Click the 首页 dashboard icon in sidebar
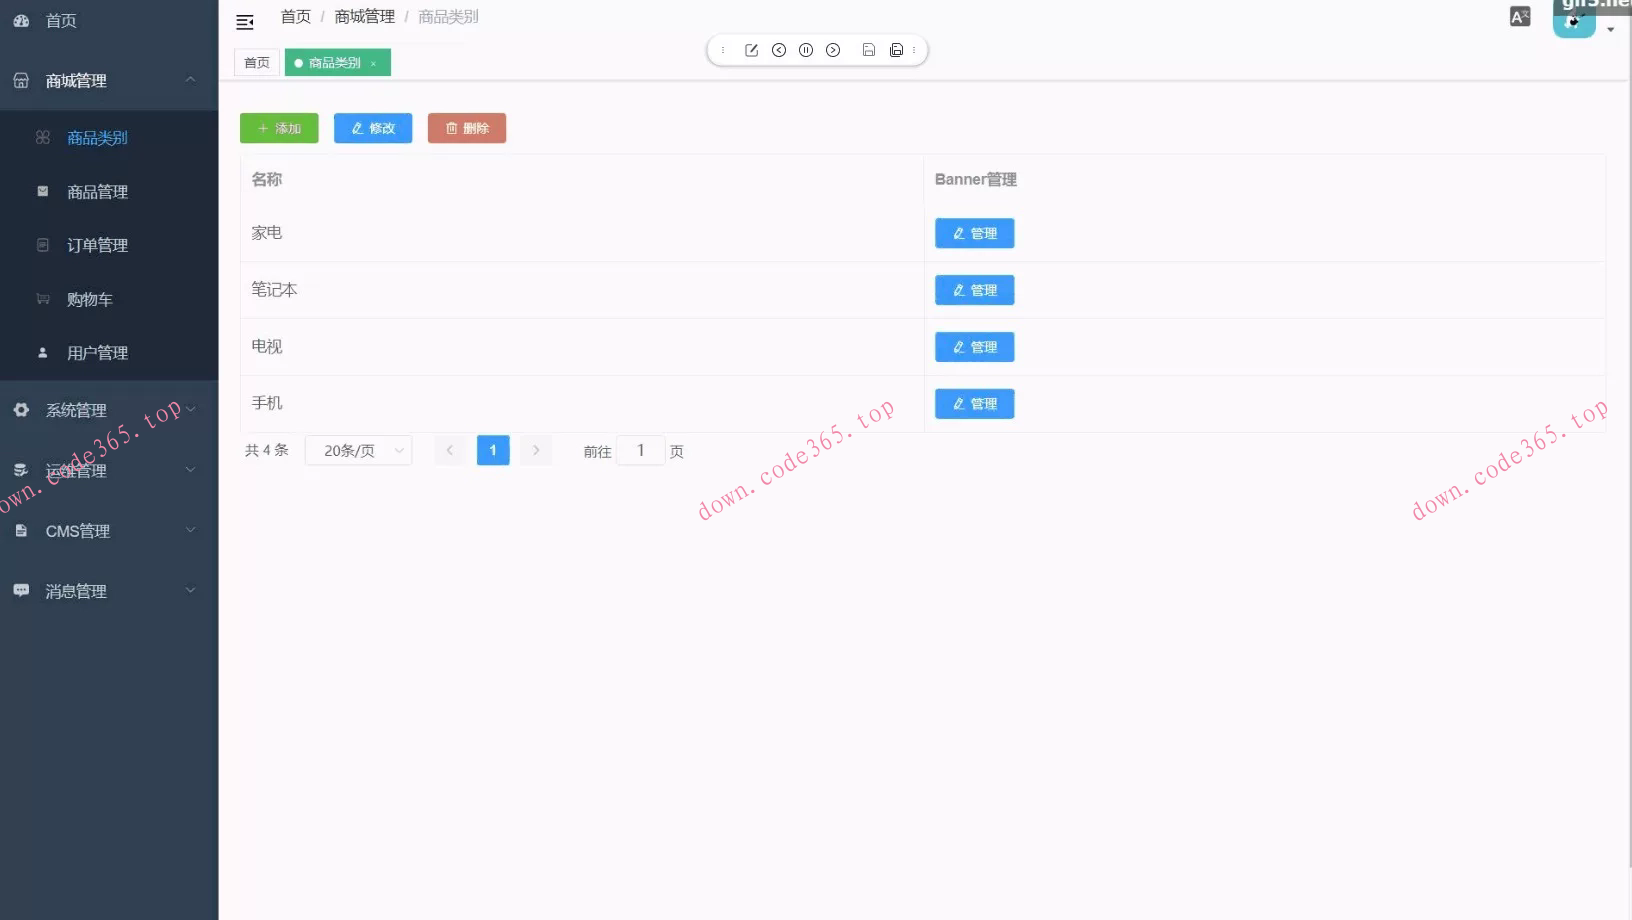1632x920 pixels. pos(21,20)
